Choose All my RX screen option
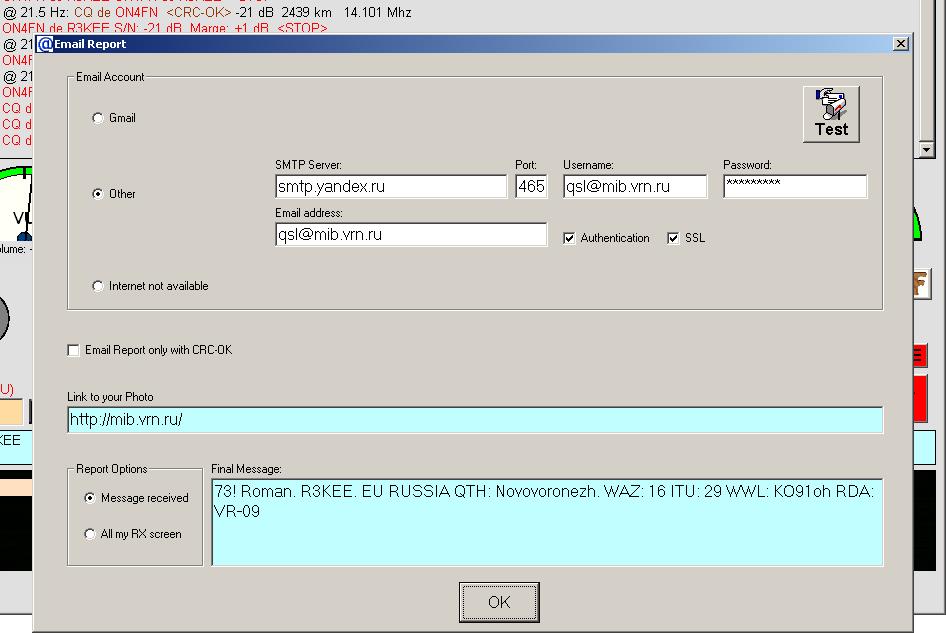Viewport: 946px width, 633px height. click(x=91, y=534)
